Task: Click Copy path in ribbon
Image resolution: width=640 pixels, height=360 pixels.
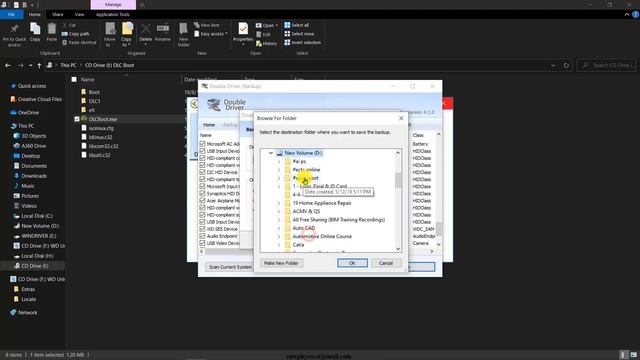Action: click(76, 33)
